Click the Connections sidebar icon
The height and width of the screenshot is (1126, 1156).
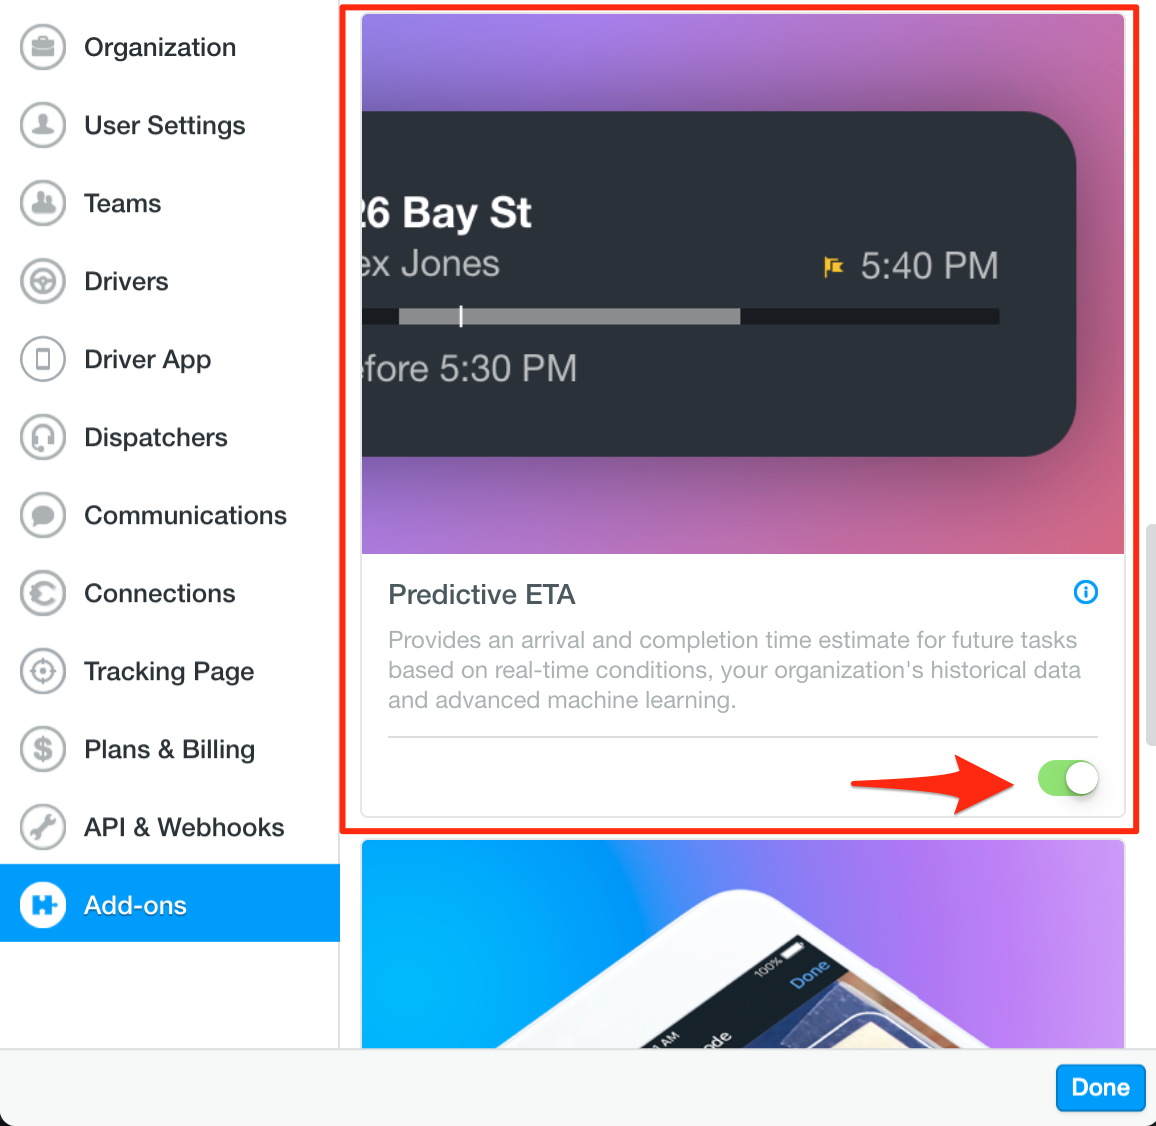coord(43,593)
